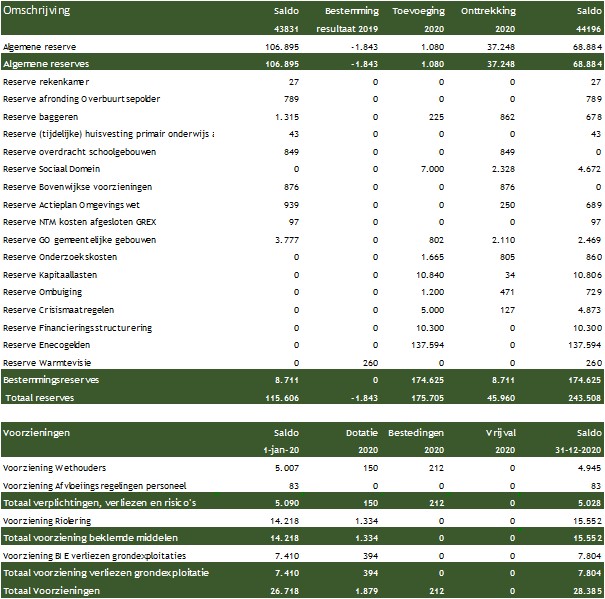Select the 'Voorziening Riolering' row label
605x599 pixels.
point(50,520)
